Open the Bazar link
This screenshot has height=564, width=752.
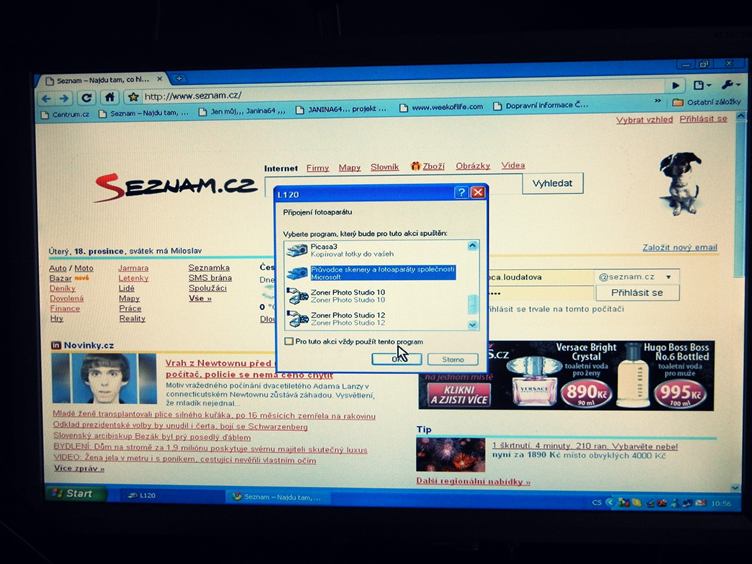click(x=60, y=278)
